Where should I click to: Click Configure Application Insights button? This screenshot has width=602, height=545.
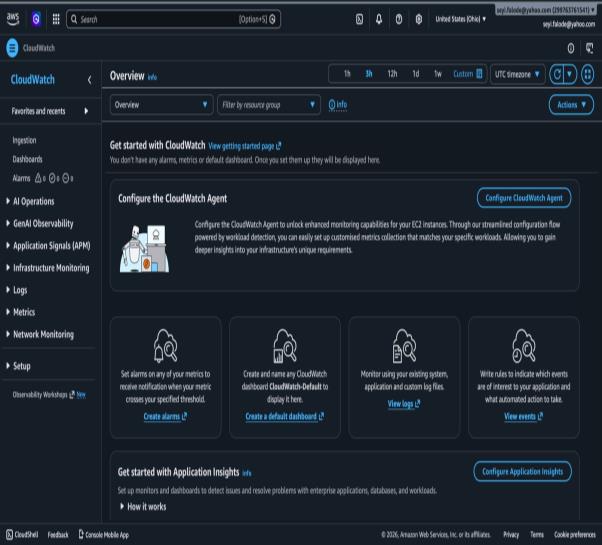click(523, 472)
